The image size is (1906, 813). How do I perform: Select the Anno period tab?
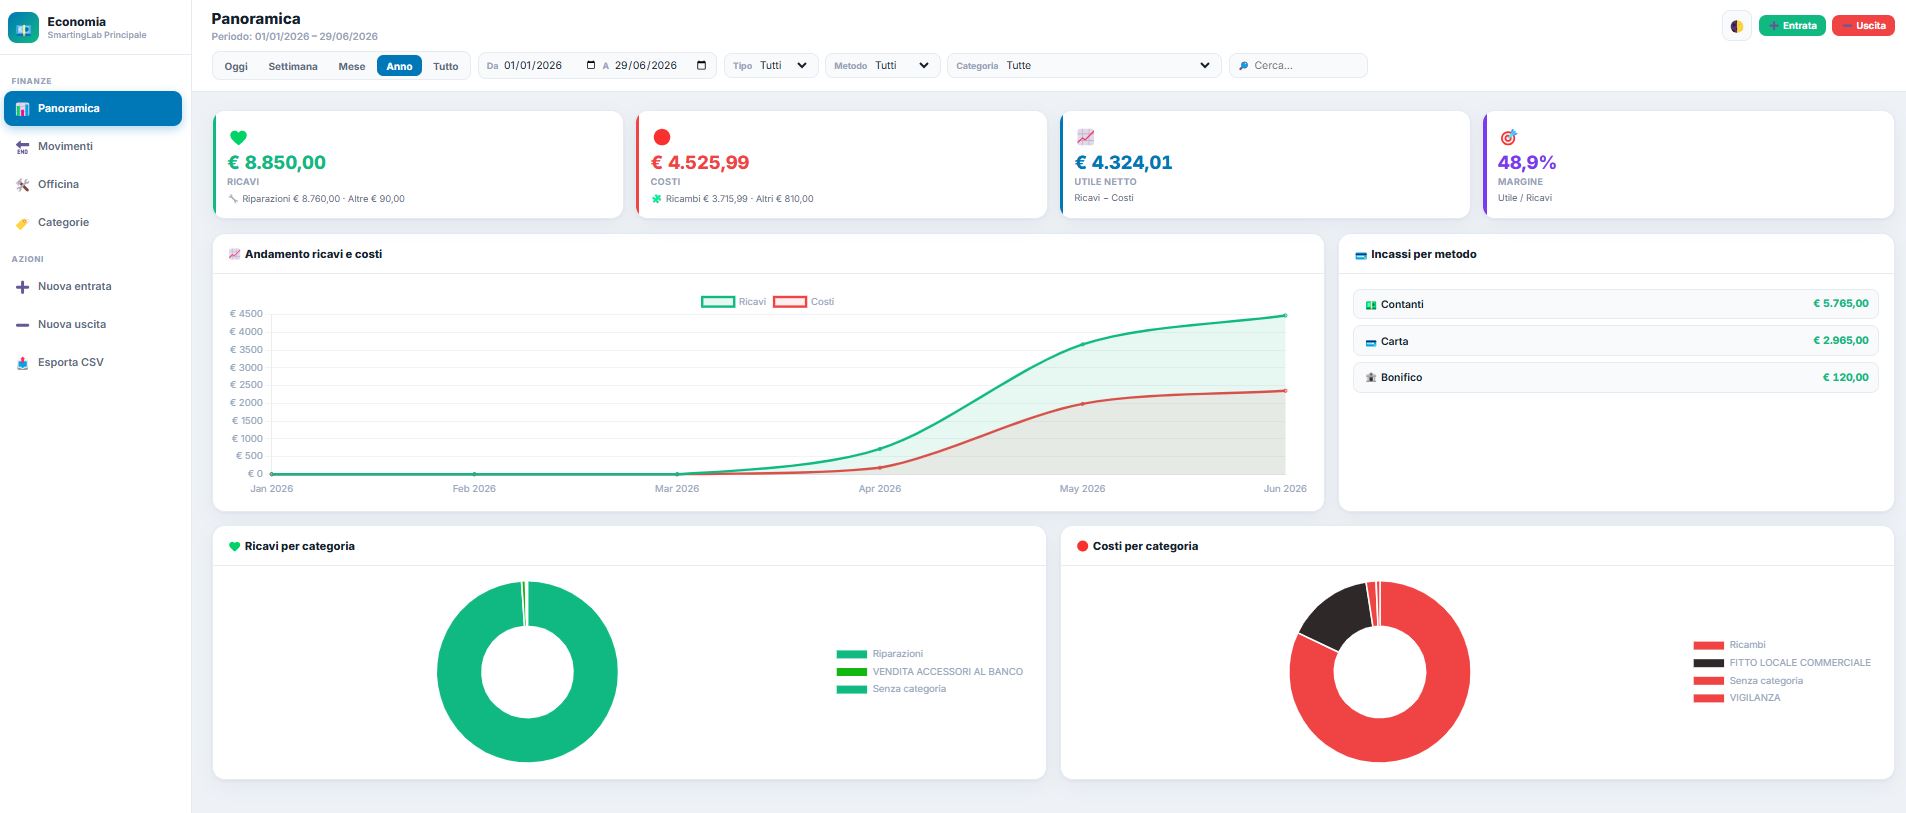click(399, 67)
